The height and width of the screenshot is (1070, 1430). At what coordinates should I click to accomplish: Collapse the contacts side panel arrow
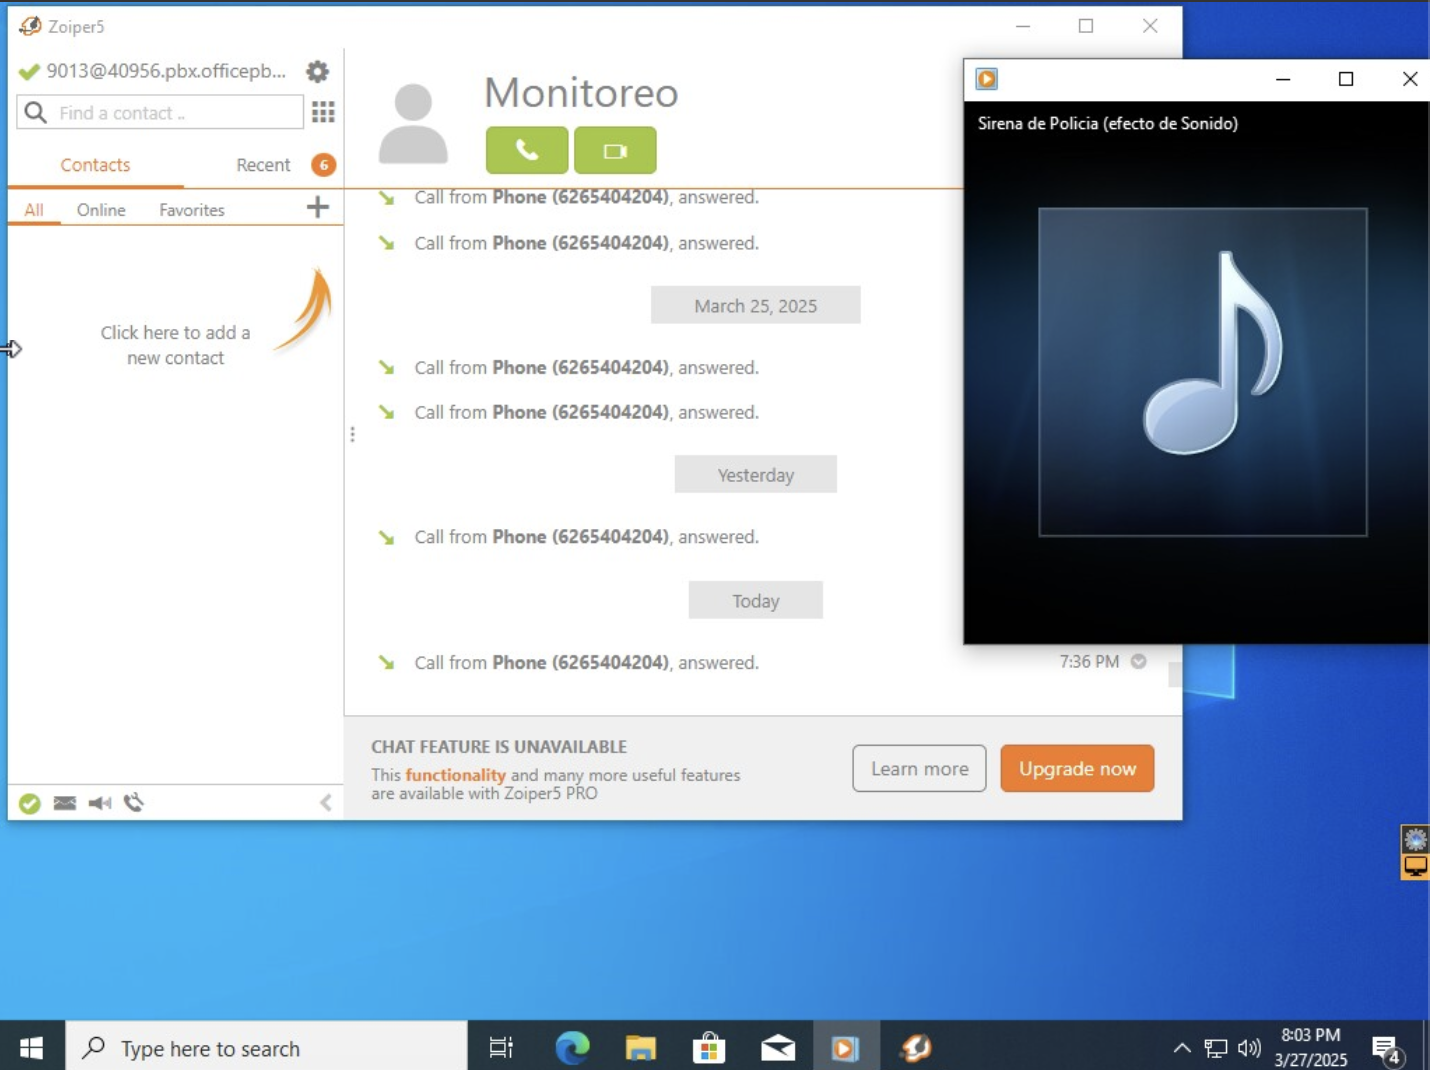click(x=326, y=802)
